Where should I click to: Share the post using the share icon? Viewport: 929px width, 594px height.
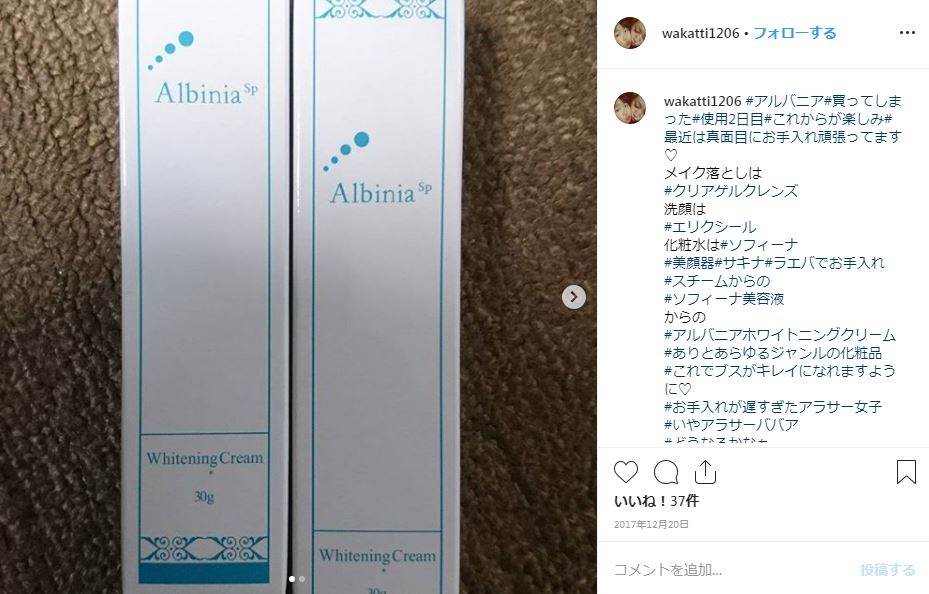point(705,472)
